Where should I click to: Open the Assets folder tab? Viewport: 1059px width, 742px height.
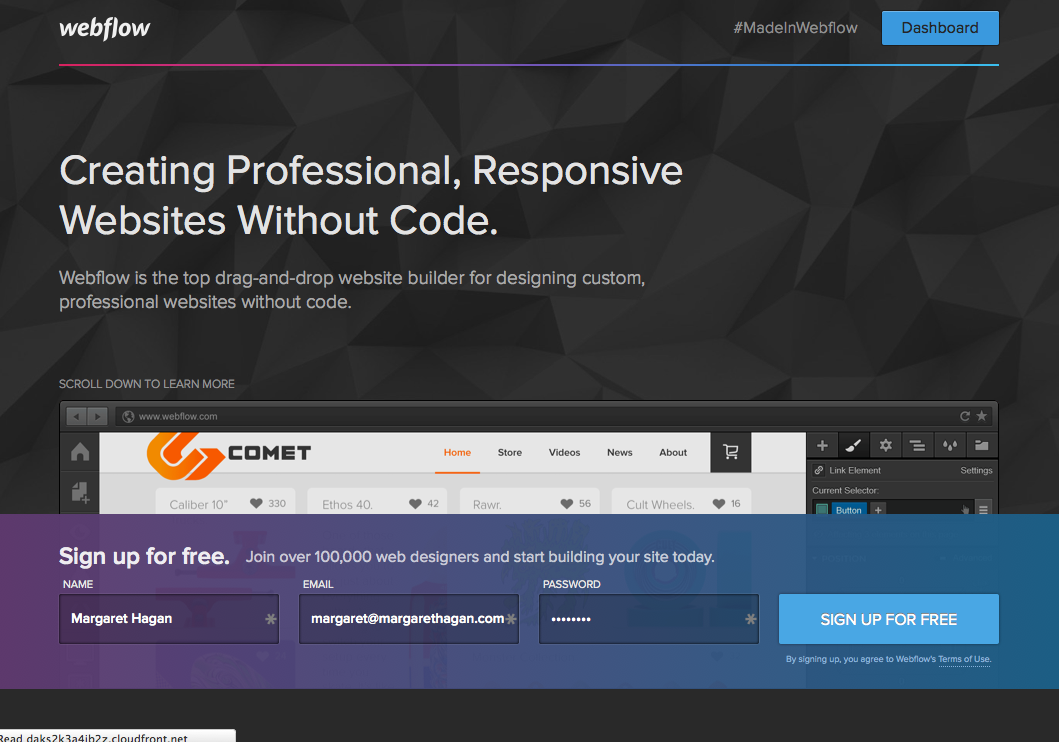(982, 445)
